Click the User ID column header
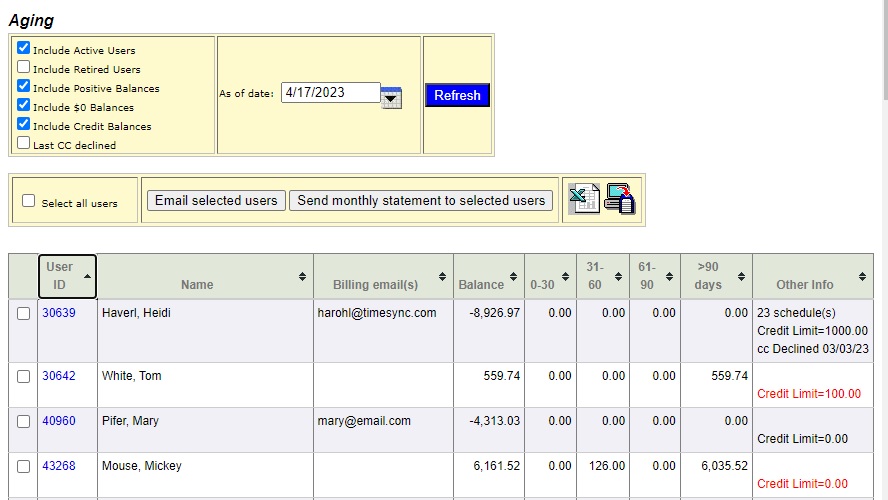888x500 pixels. 67,276
